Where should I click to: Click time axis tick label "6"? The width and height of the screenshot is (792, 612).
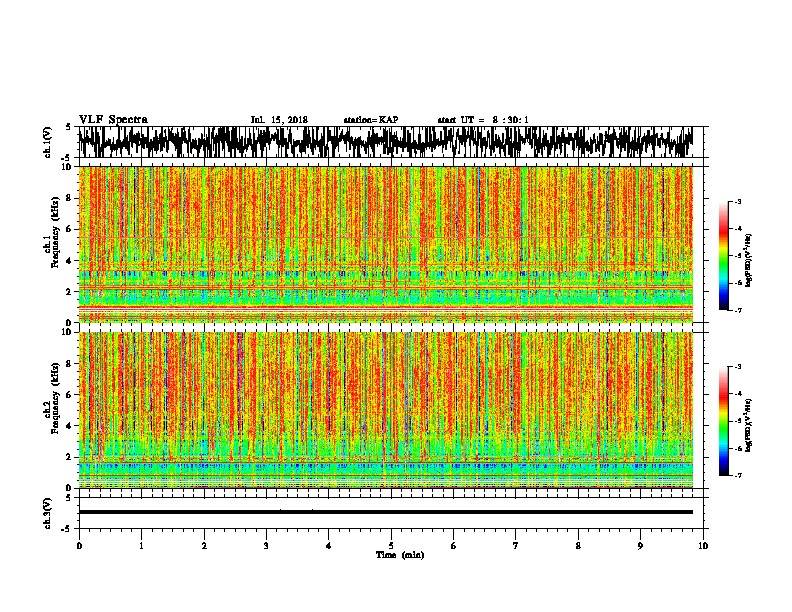tap(454, 546)
